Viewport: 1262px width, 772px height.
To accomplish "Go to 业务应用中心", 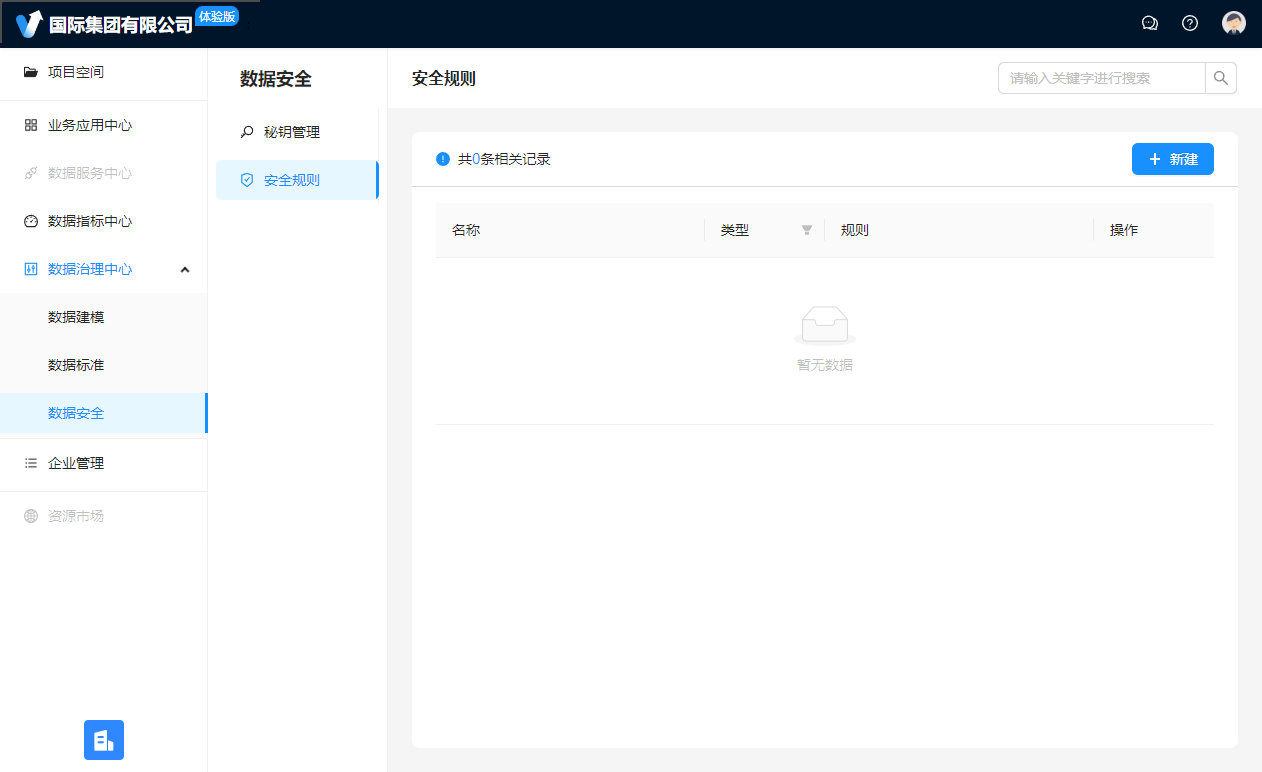I will coord(90,125).
